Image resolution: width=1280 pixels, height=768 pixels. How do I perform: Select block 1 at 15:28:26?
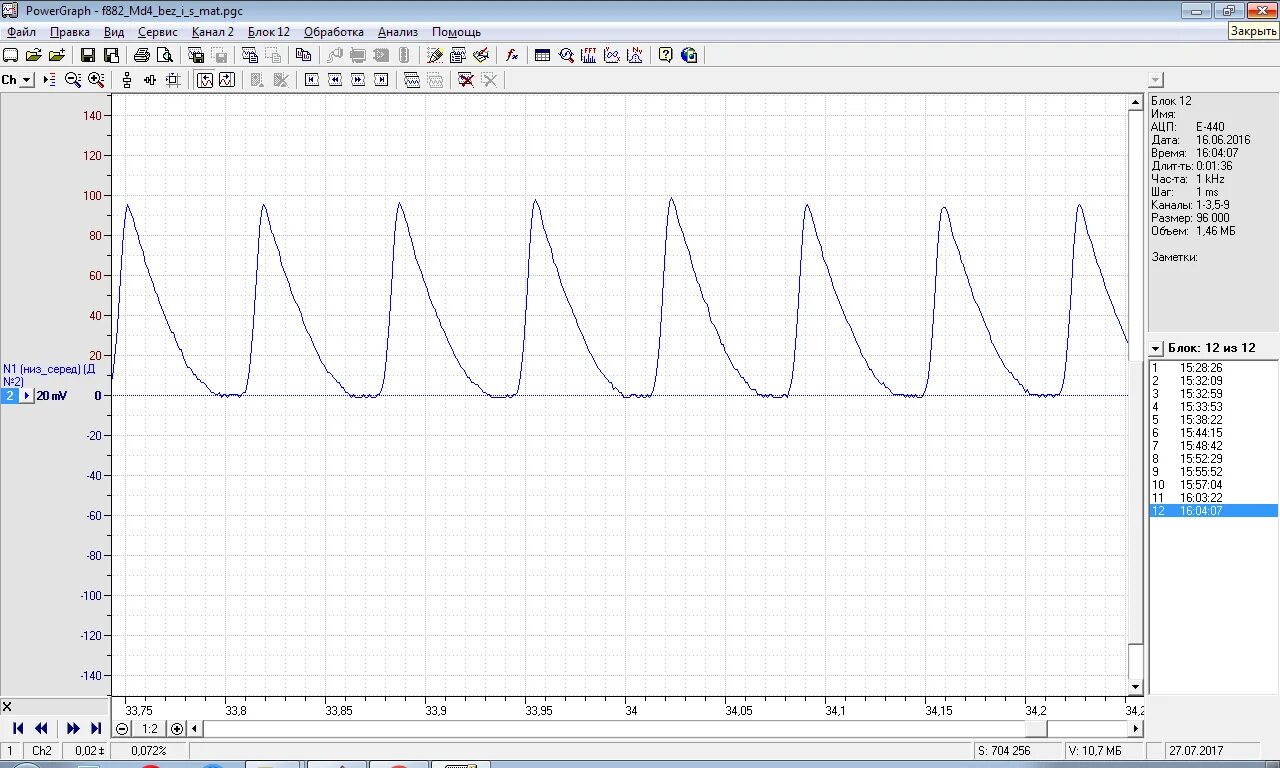pyautogui.click(x=1213, y=368)
